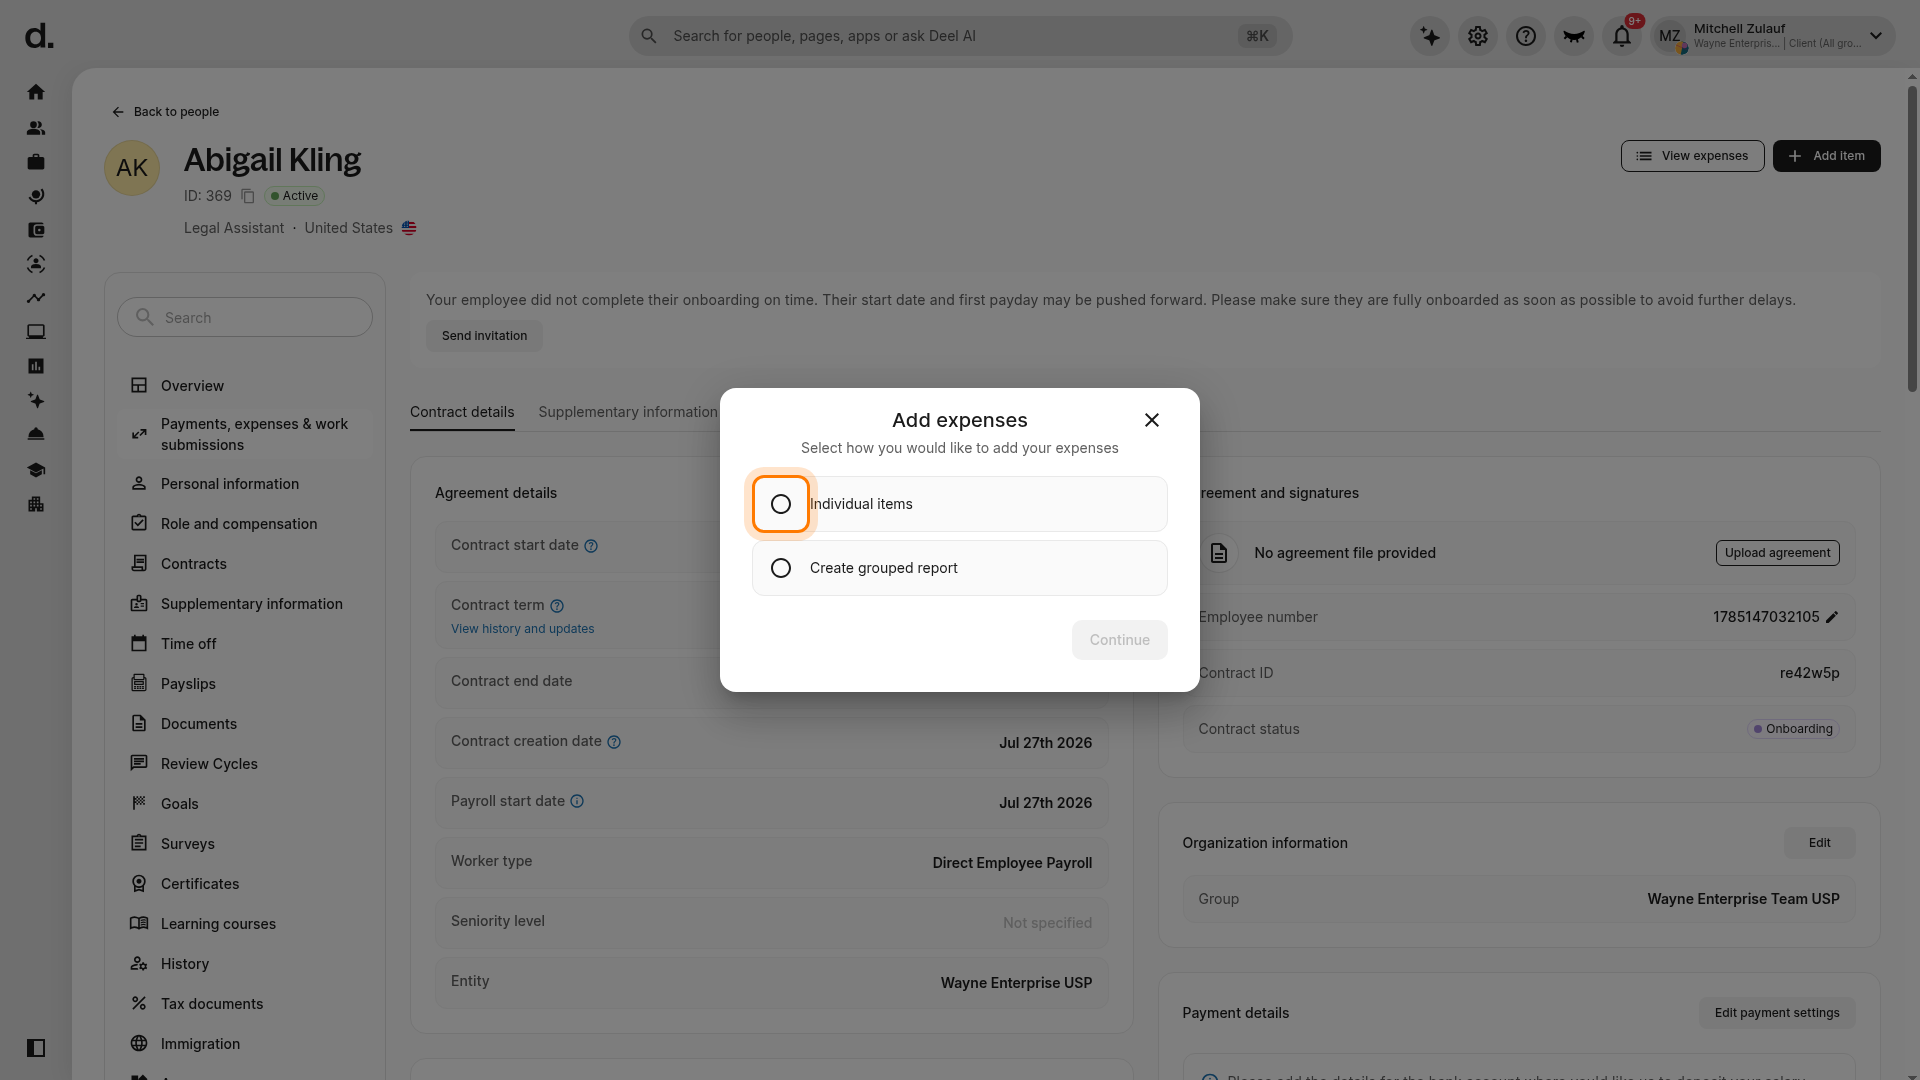Open Tax documents section

pyautogui.click(x=245, y=1004)
